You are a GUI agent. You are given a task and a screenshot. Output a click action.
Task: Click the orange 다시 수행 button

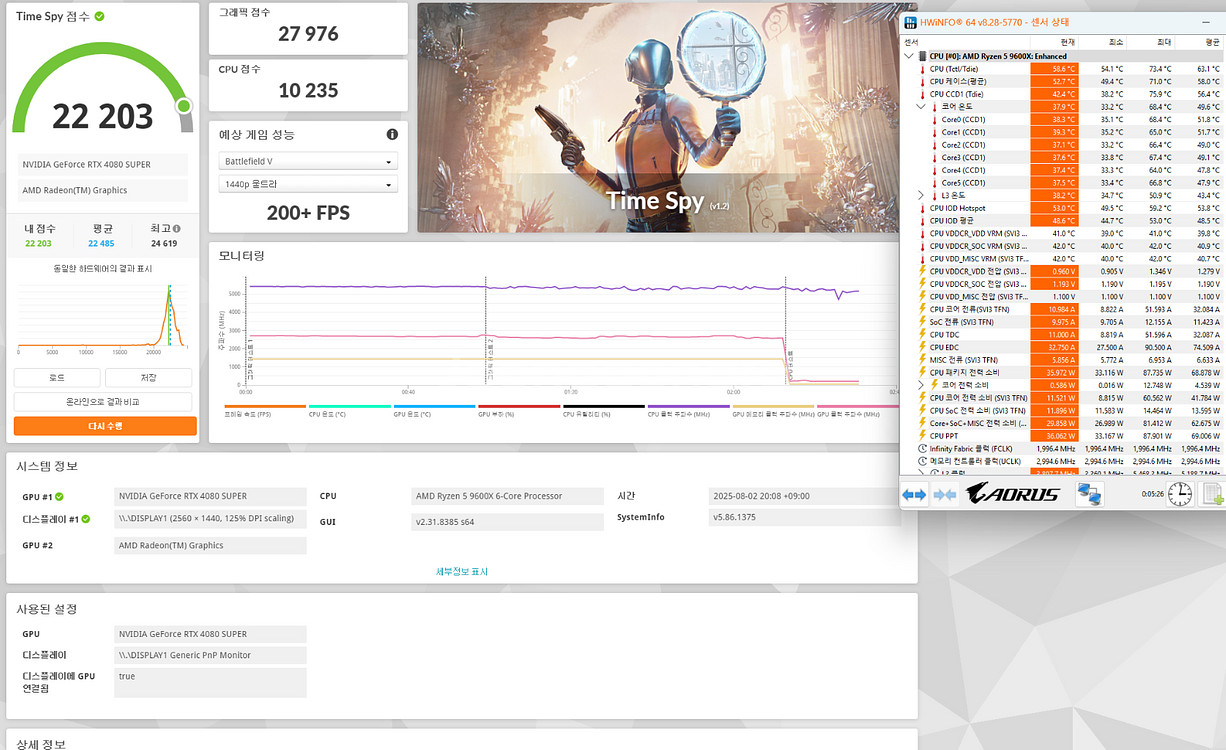pyautogui.click(x=105, y=426)
